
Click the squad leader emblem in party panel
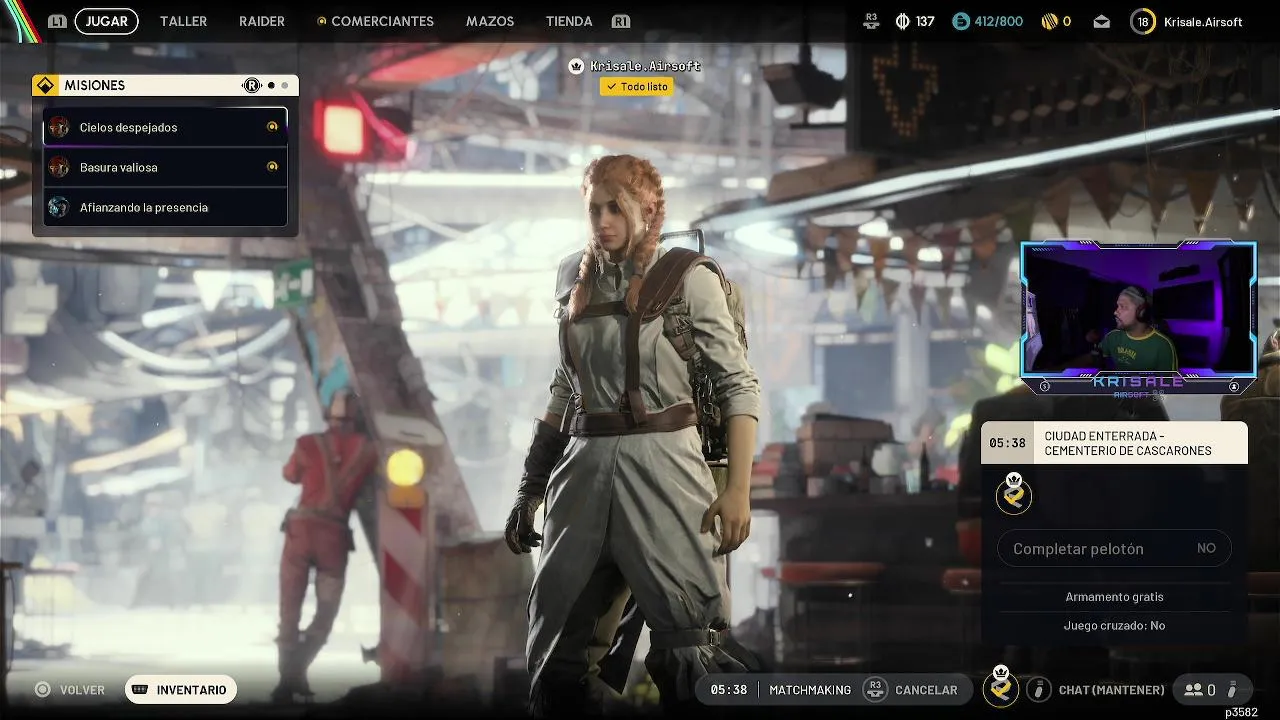[1014, 493]
